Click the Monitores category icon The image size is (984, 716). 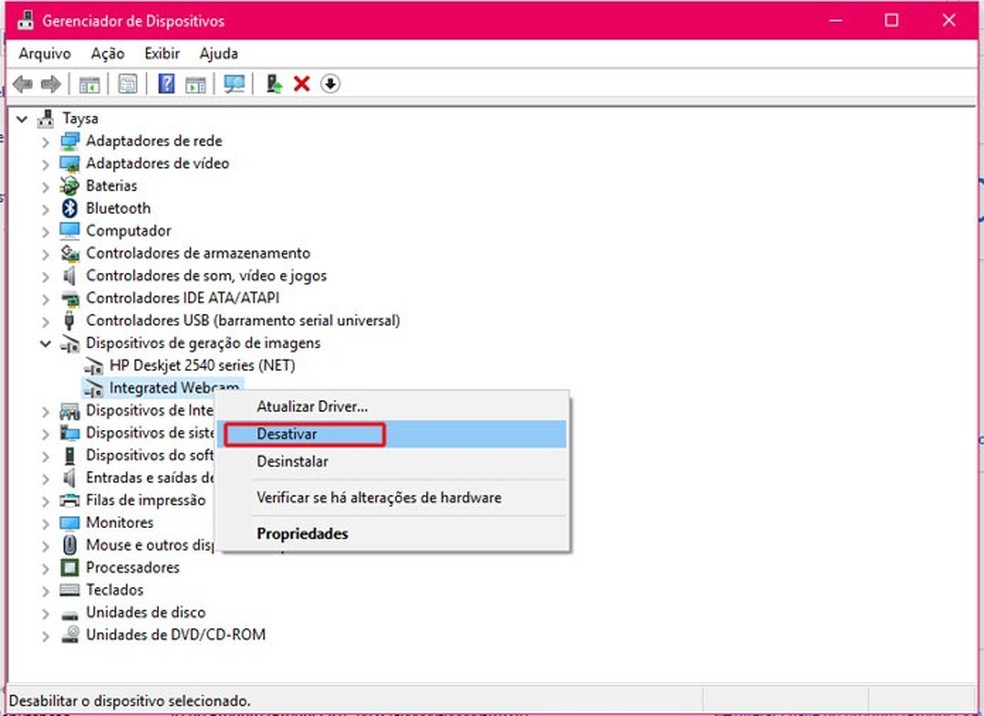70,523
